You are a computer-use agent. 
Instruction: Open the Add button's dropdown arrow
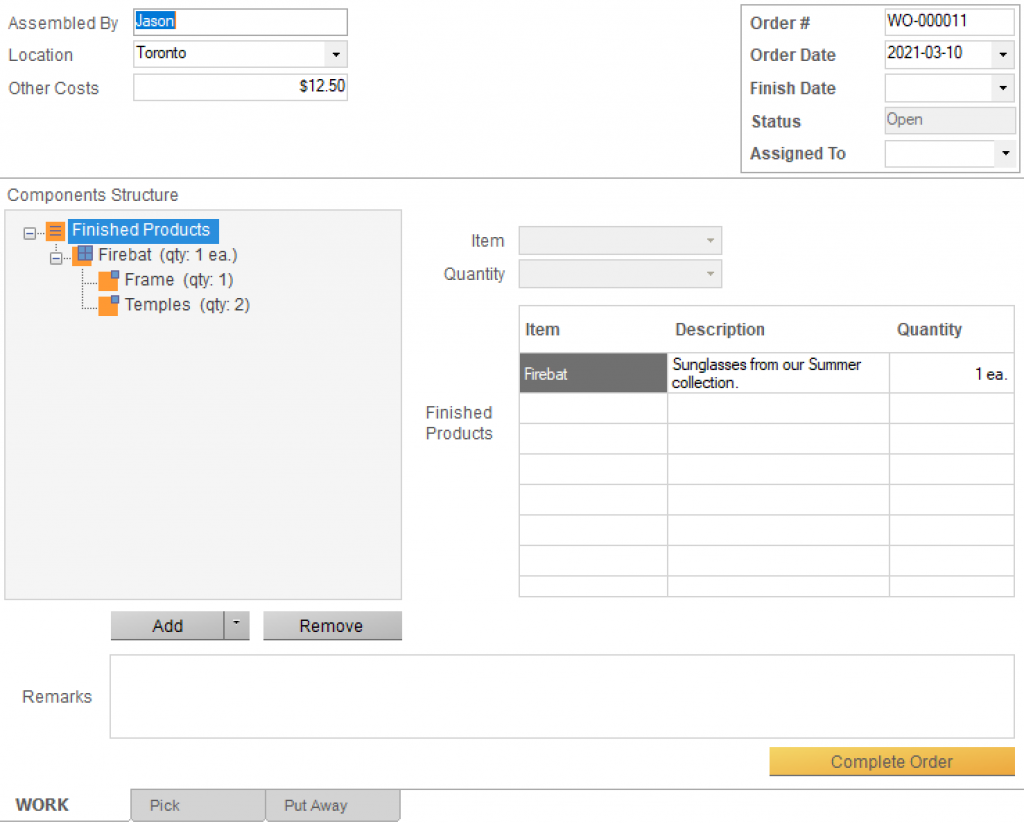(x=236, y=625)
